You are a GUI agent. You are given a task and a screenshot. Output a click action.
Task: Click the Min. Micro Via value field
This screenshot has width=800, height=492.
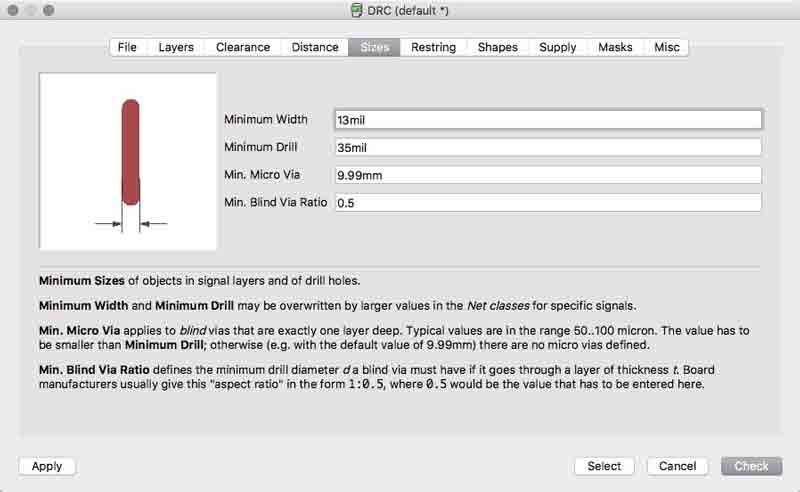548,175
